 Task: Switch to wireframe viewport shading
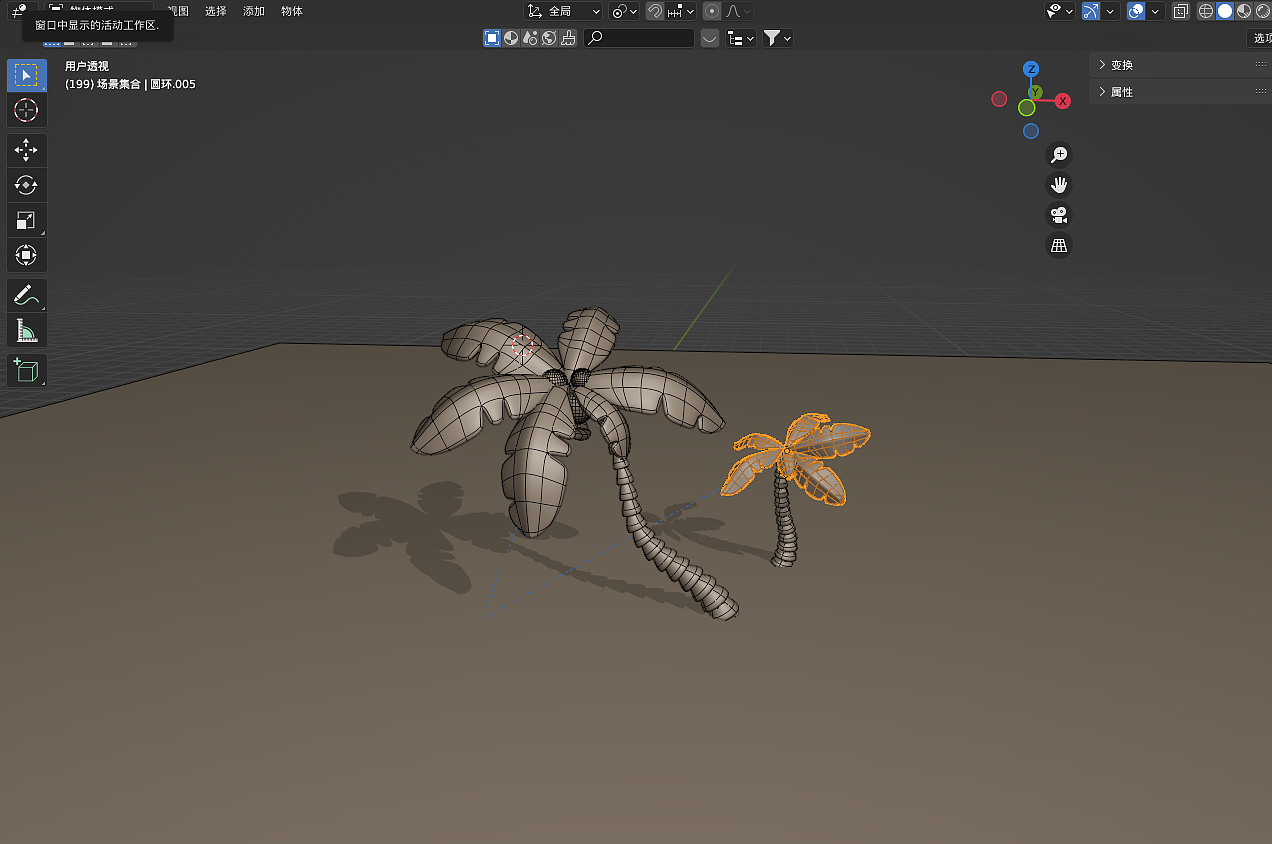coord(1206,11)
